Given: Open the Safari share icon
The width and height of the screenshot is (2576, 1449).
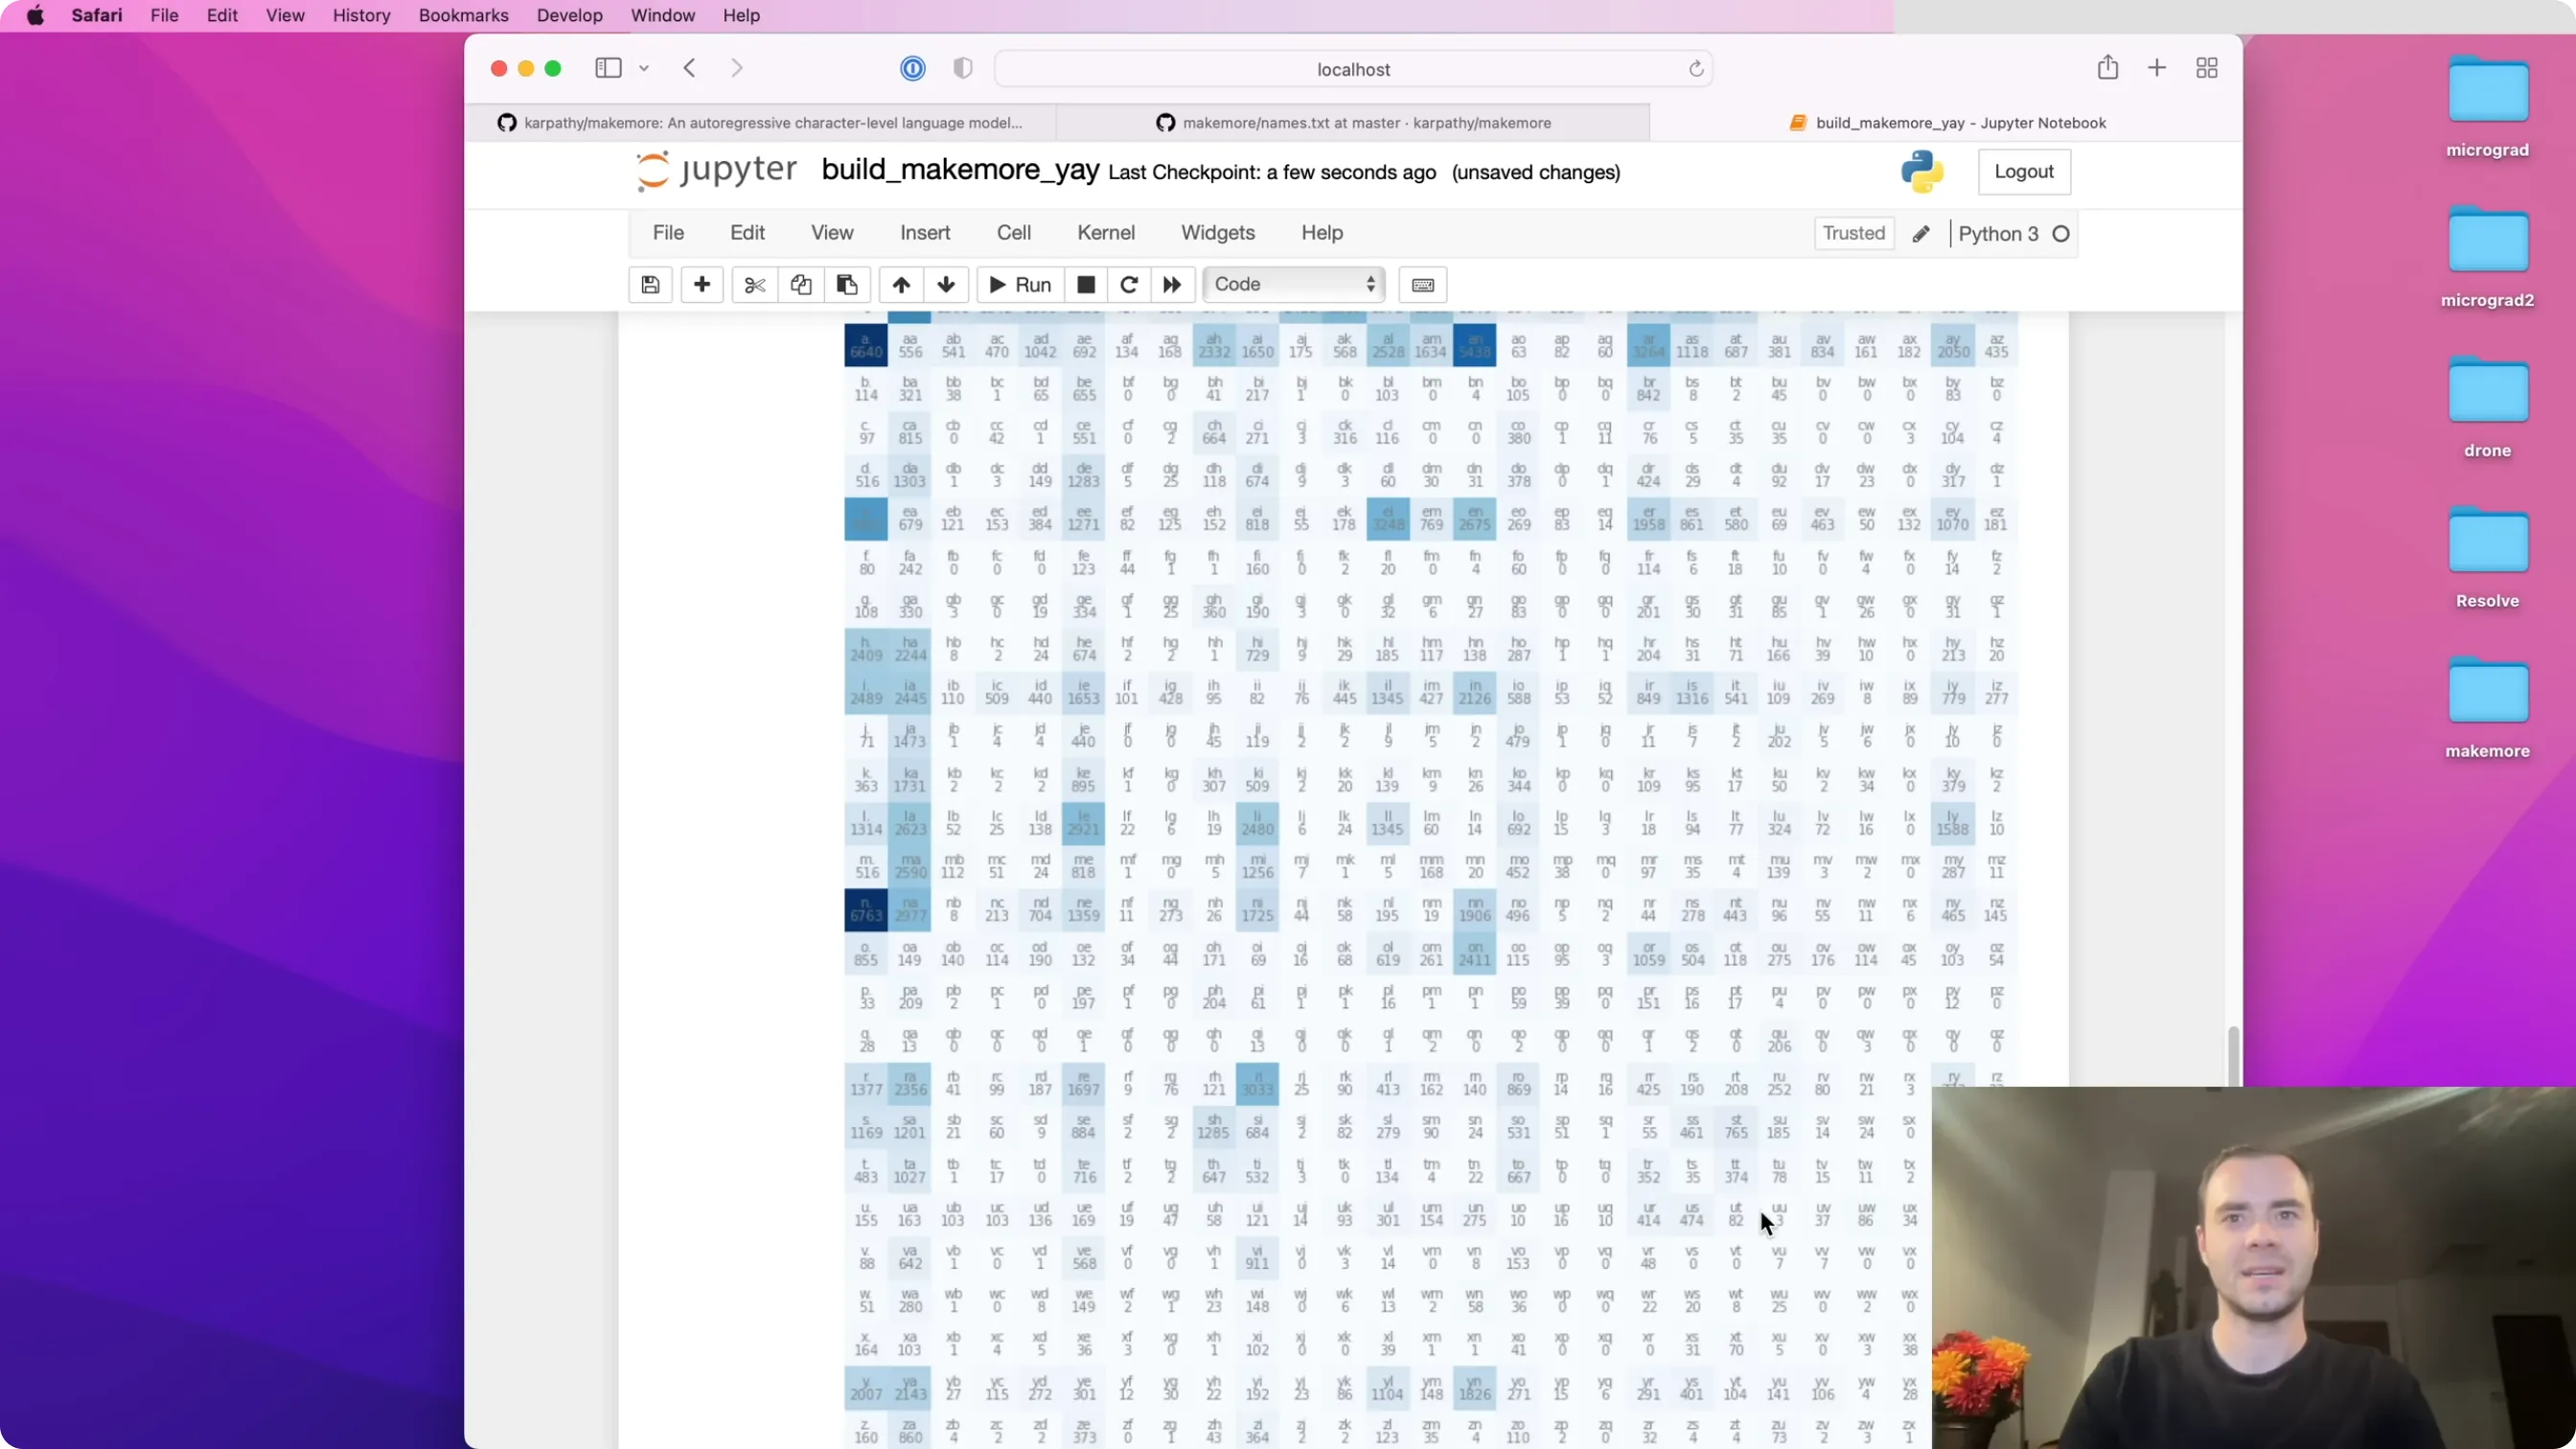Looking at the screenshot, I should (2108, 68).
